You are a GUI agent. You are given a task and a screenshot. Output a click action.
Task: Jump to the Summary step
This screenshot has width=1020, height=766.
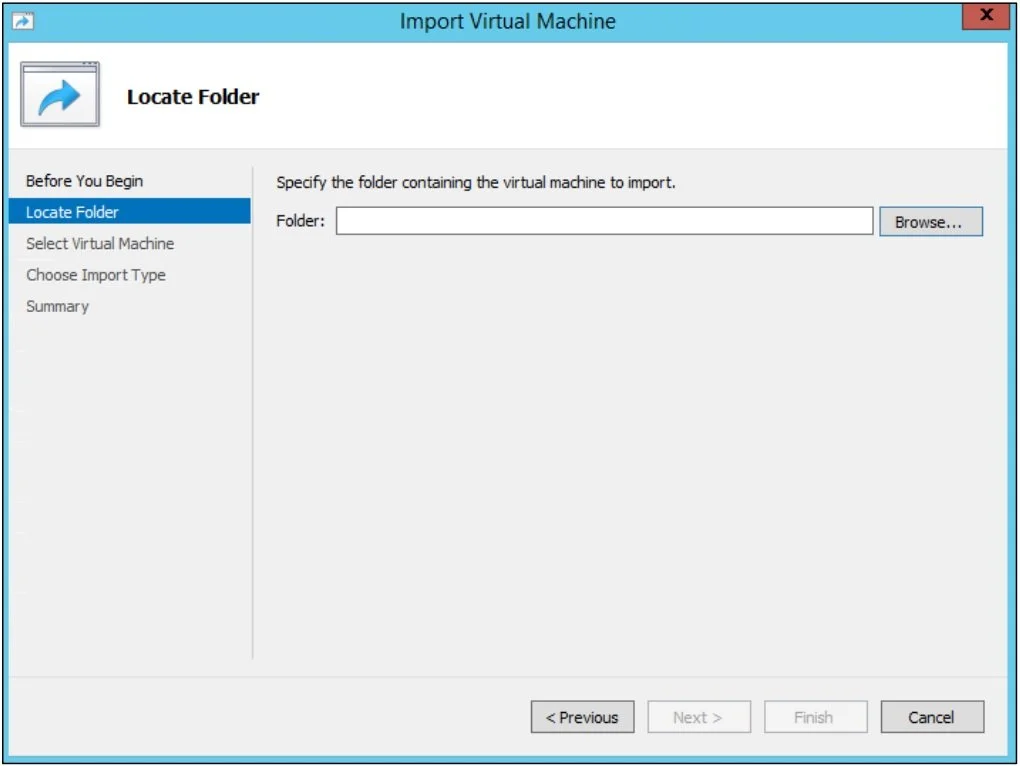click(x=57, y=306)
